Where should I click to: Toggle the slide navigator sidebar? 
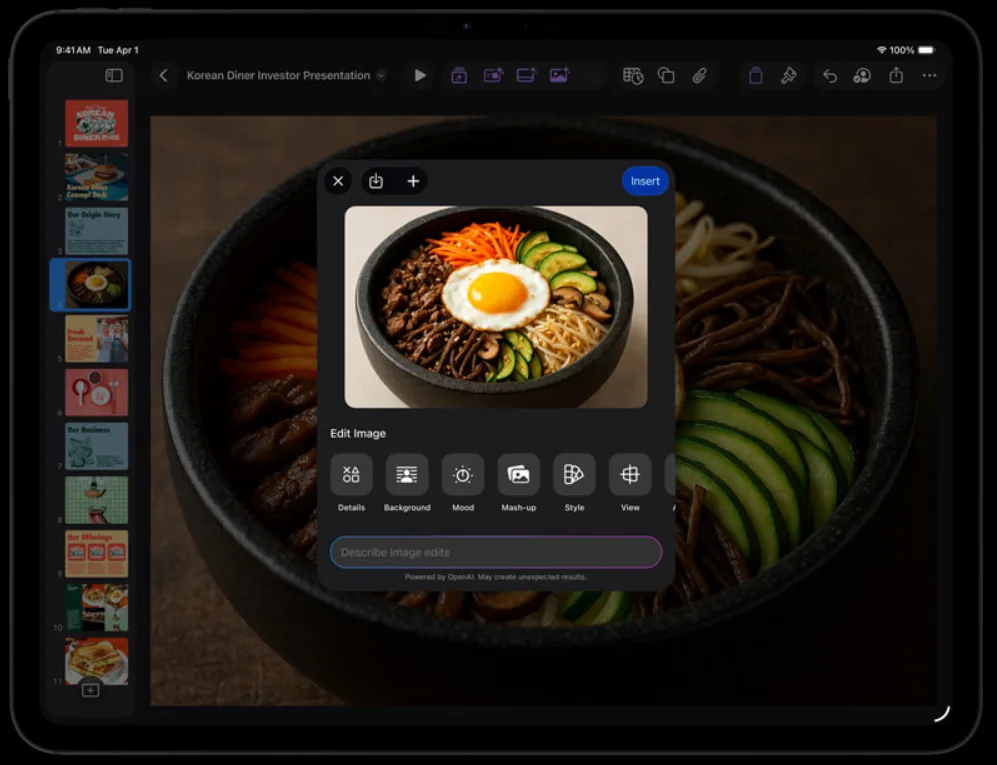pyautogui.click(x=113, y=75)
